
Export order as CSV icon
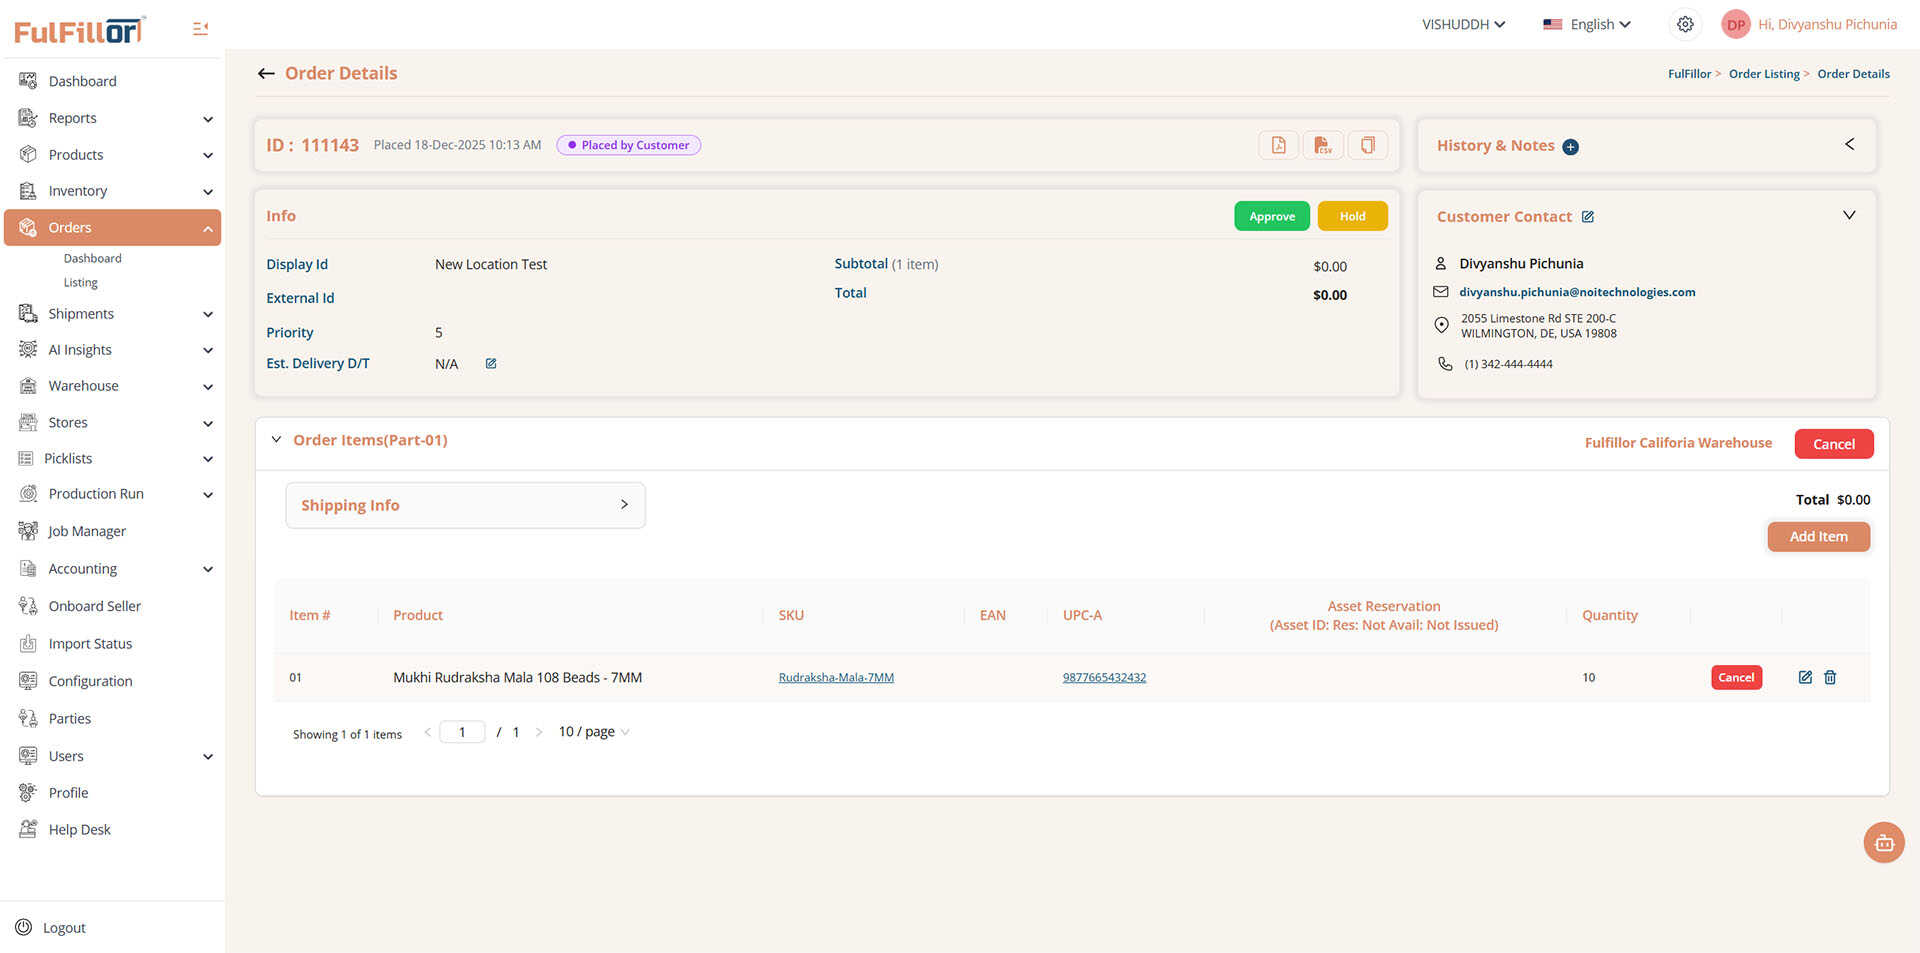coord(1323,145)
